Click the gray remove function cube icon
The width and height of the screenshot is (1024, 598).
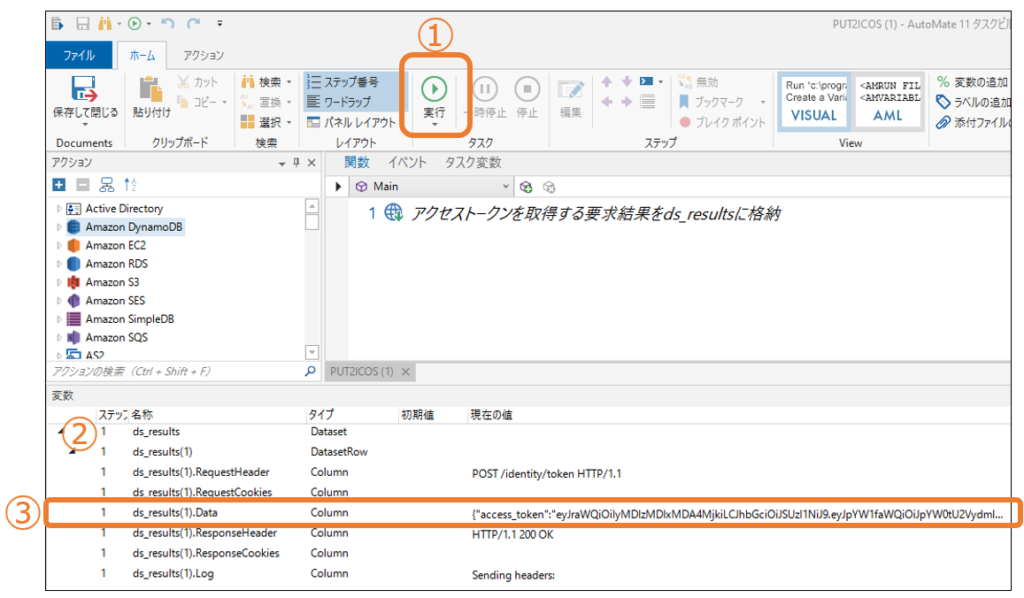click(549, 187)
